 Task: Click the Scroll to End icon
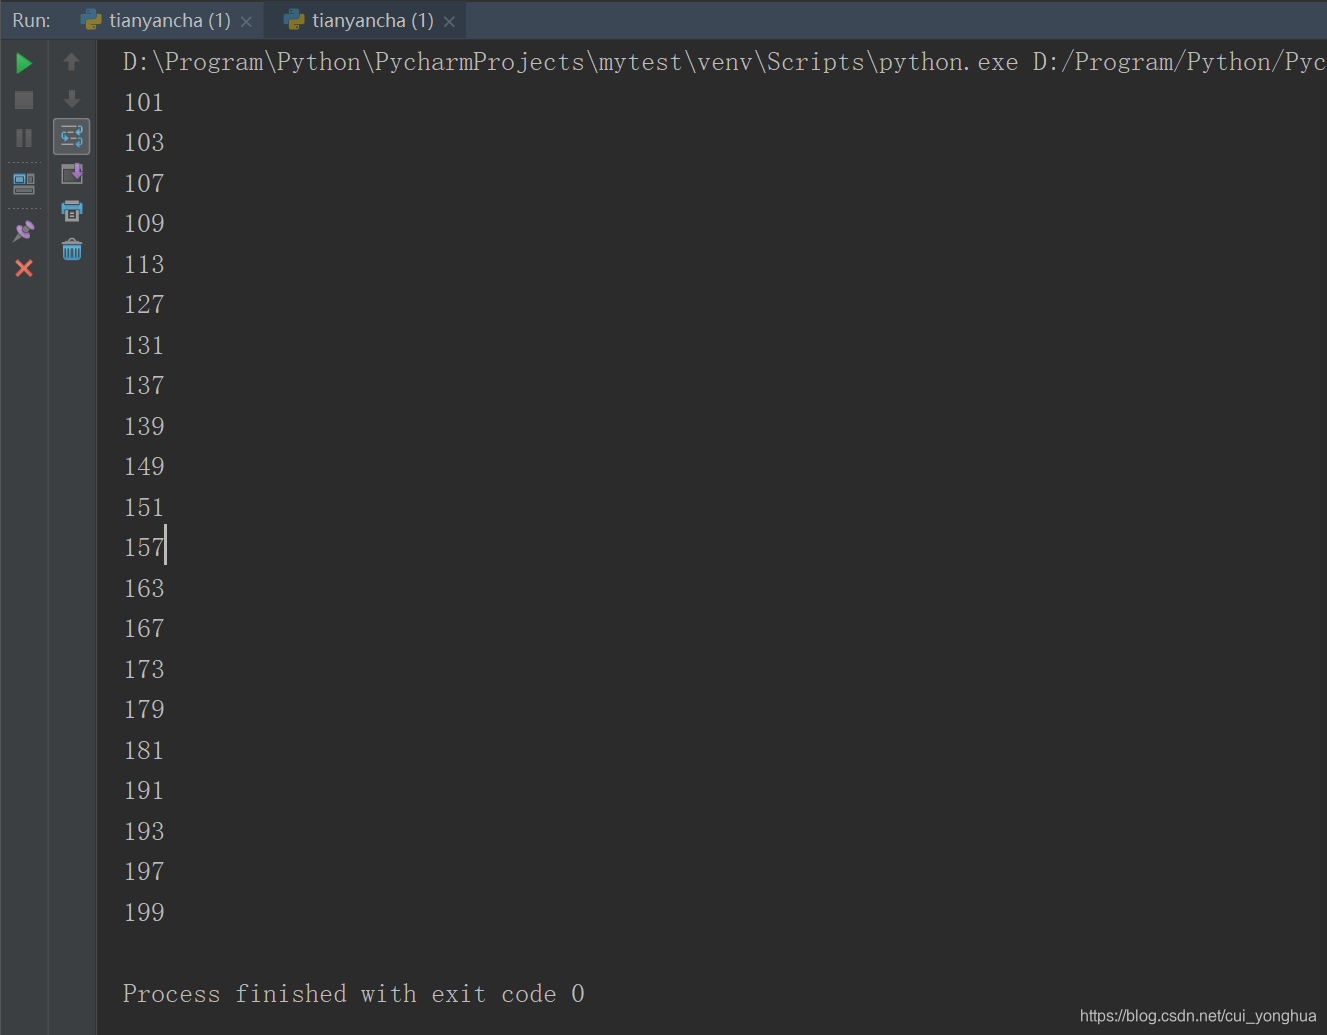[72, 174]
